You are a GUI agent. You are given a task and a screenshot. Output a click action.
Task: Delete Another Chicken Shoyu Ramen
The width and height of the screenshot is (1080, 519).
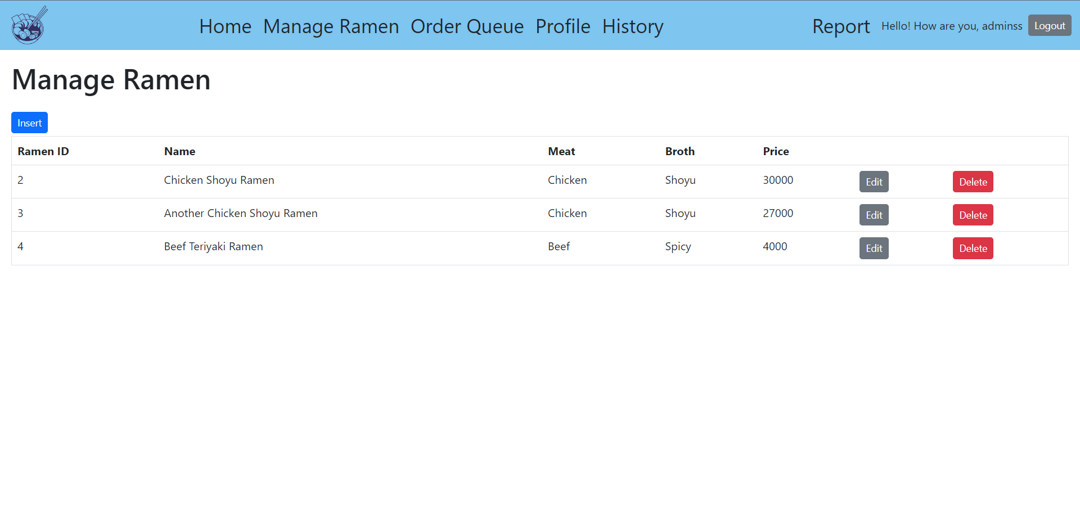pos(972,215)
